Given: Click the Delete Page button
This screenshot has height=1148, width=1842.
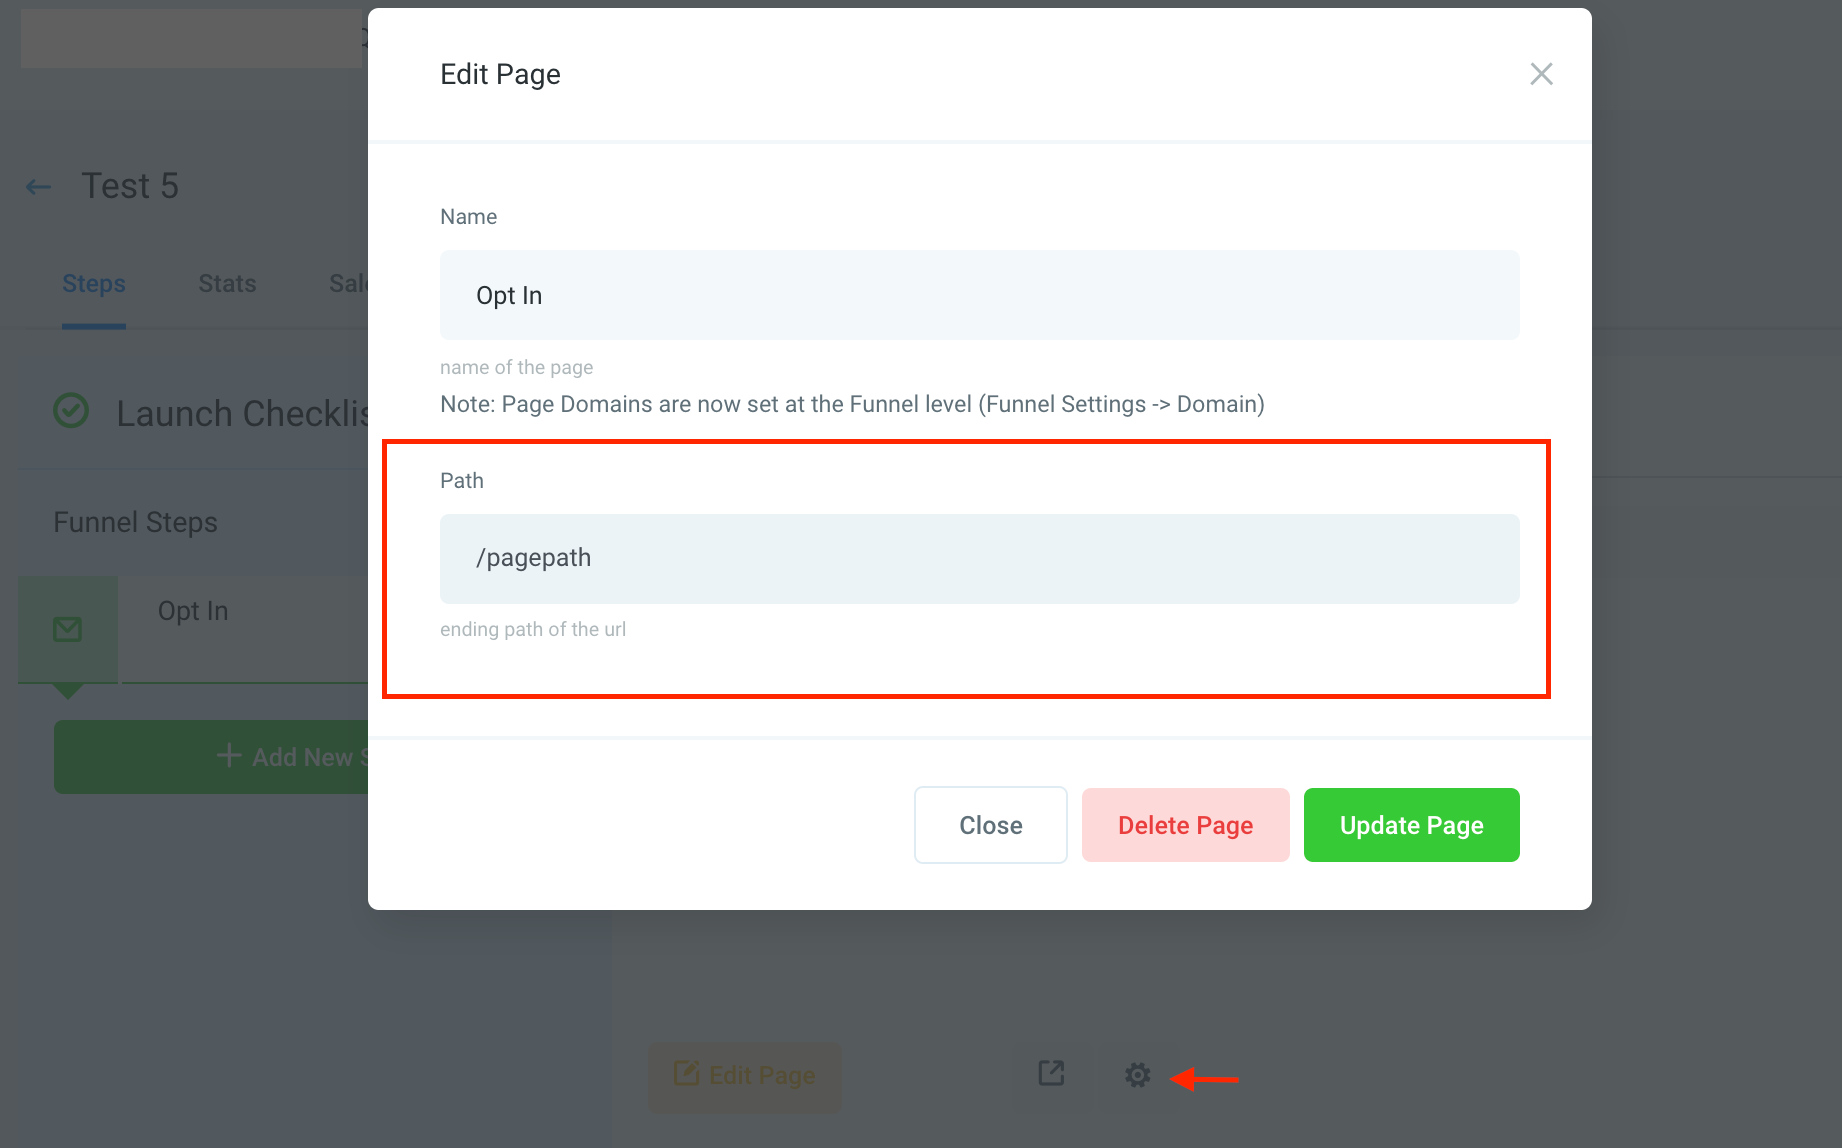Looking at the screenshot, I should 1185,825.
